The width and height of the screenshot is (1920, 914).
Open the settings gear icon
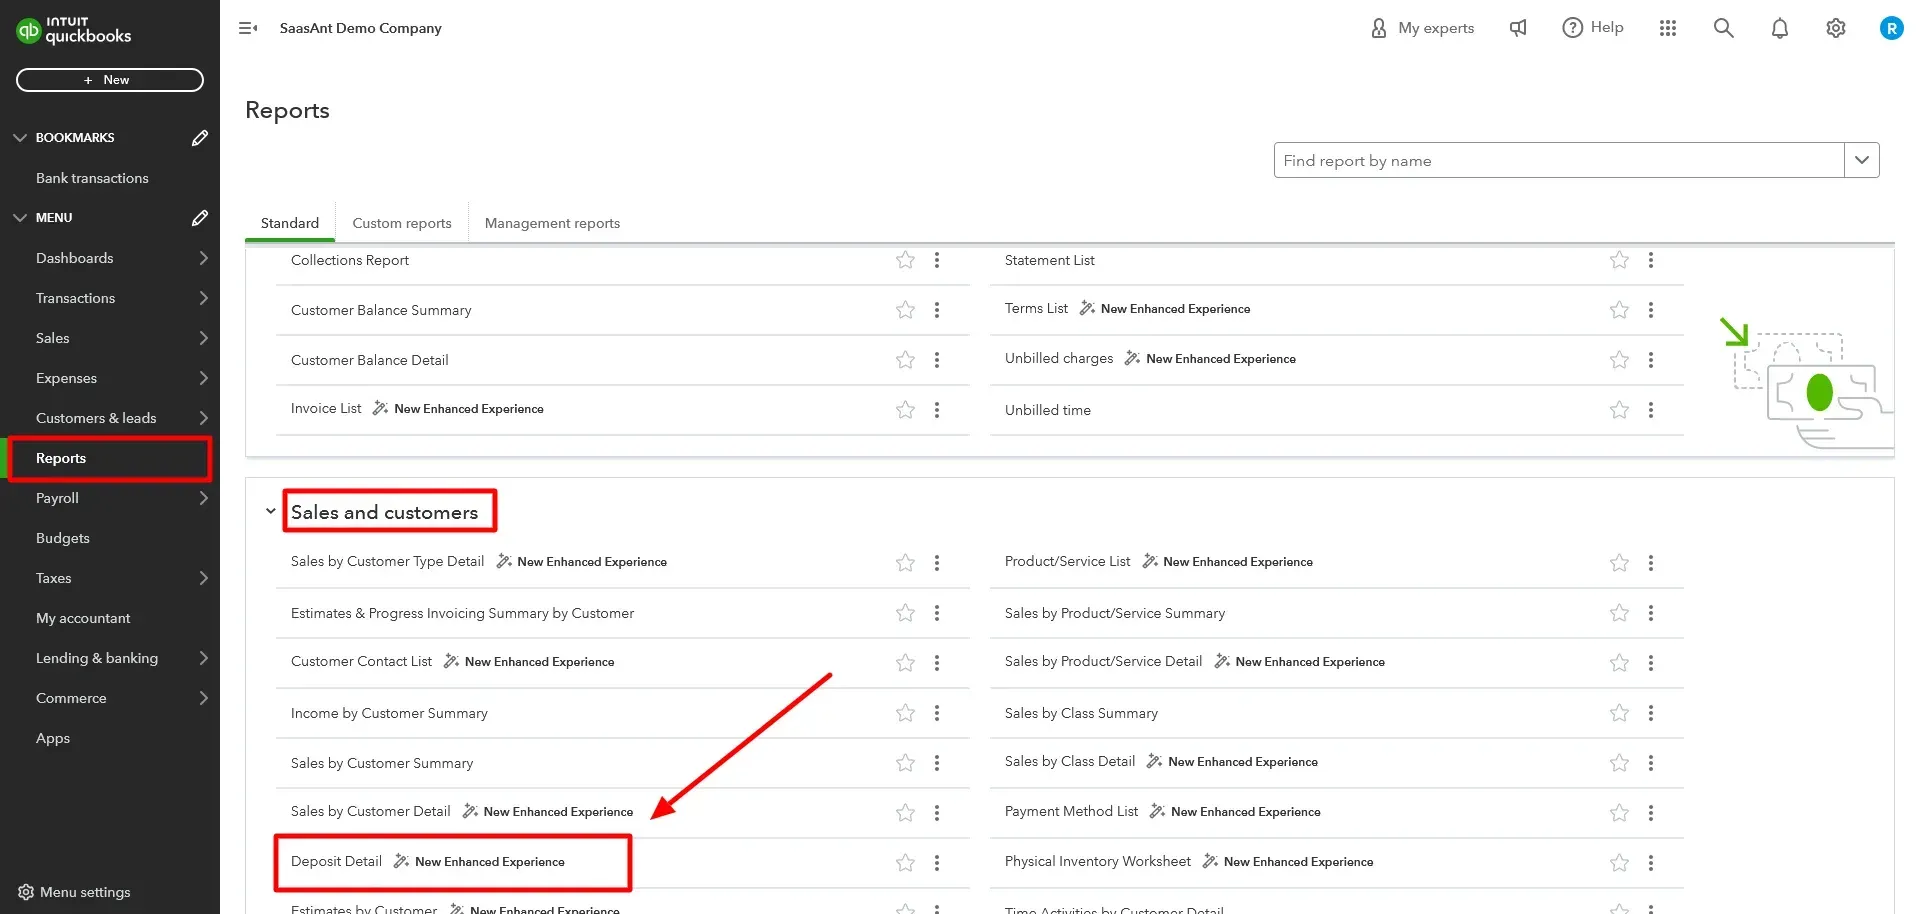tap(1836, 28)
